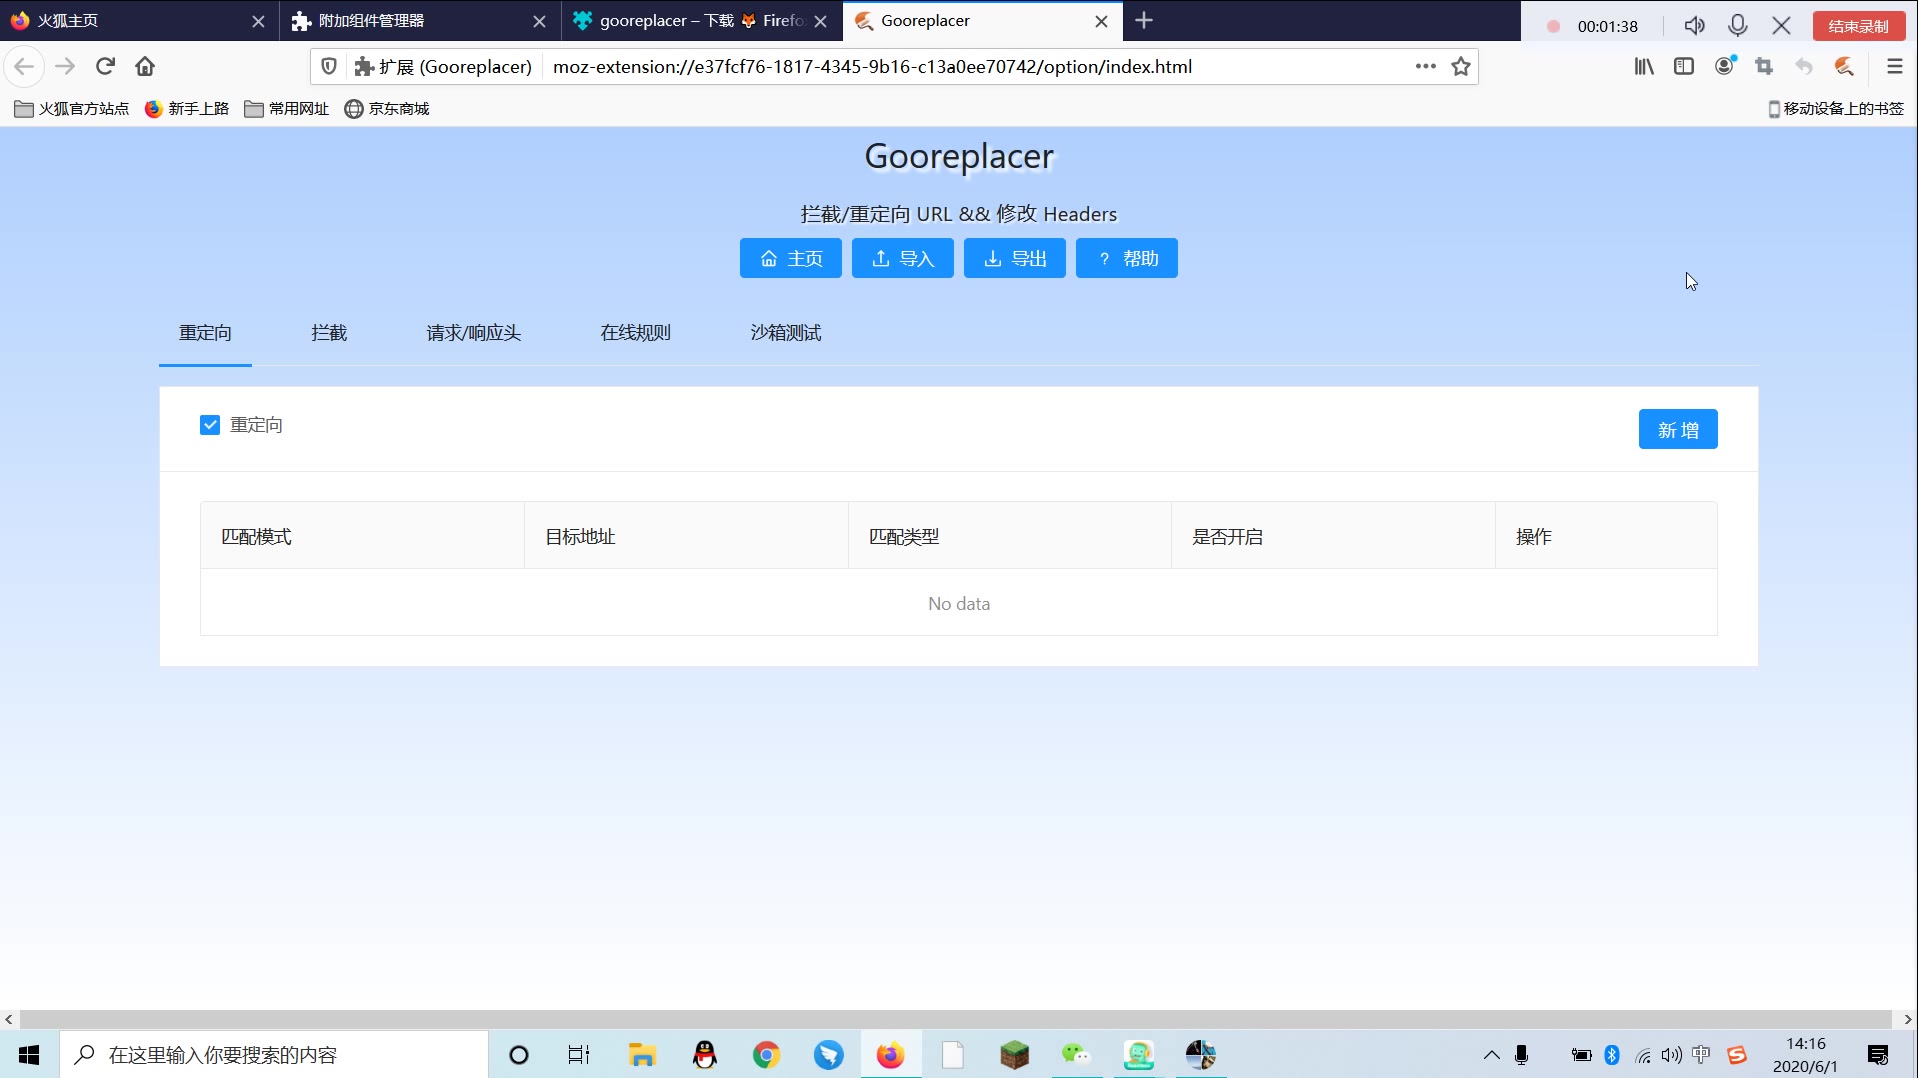Open 火狐官方站点 bookmark folder

click(x=72, y=109)
